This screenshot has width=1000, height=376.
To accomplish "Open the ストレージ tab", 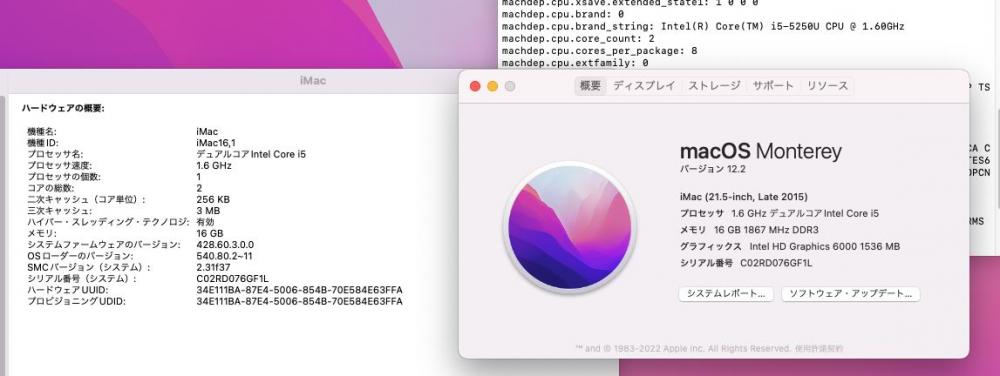I will click(714, 86).
